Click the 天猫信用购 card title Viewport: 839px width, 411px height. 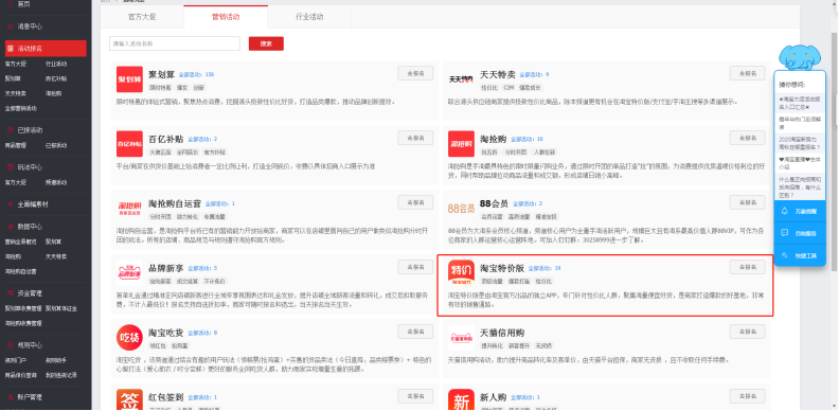pos(501,333)
